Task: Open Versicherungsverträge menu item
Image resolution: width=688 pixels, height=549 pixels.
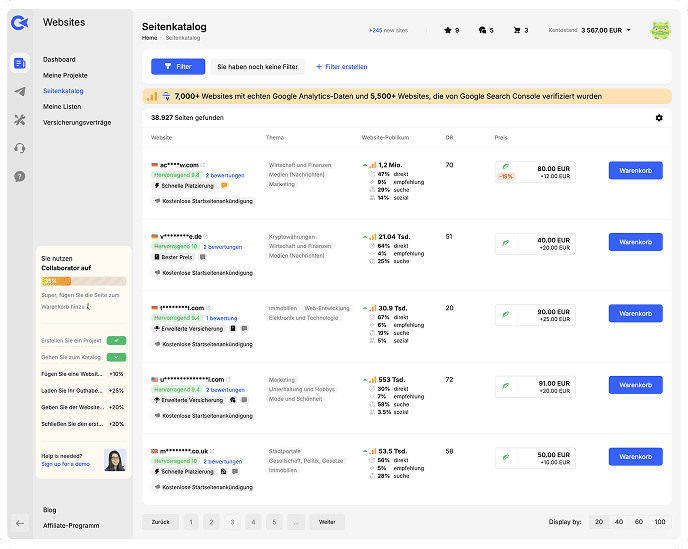Action: pos(77,121)
